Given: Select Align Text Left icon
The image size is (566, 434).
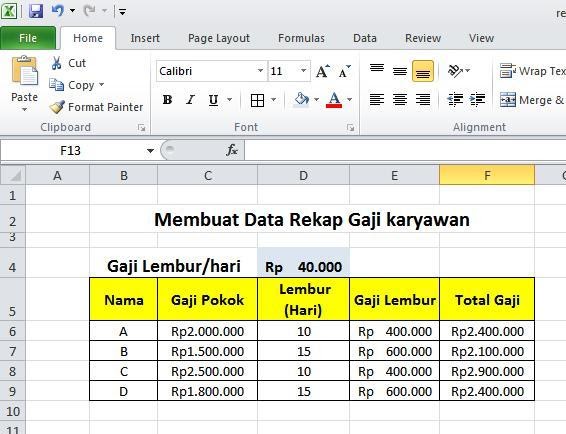Looking at the screenshot, I should (377, 99).
